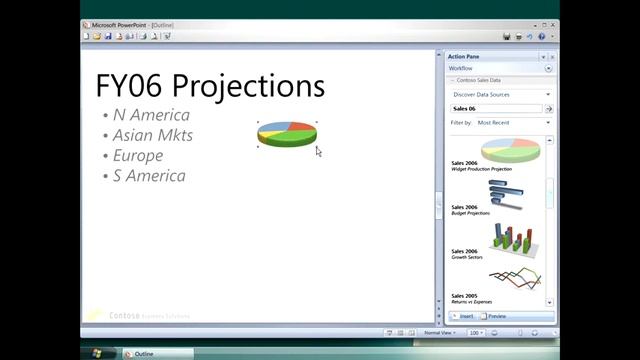Image resolution: width=640 pixels, height=360 pixels.
Task: Click in the Sales 06 search field
Action: pyautogui.click(x=496, y=109)
